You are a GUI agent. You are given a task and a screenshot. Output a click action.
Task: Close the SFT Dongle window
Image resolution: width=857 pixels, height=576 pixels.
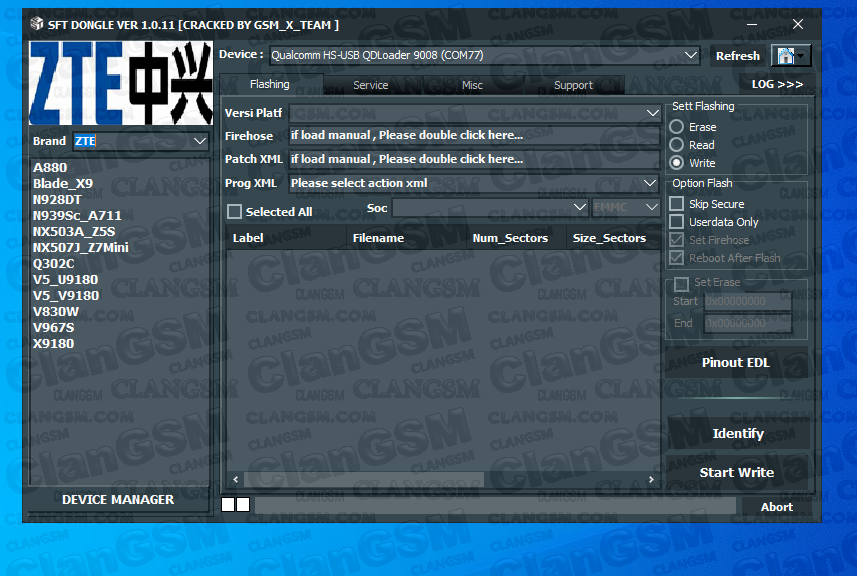point(798,24)
